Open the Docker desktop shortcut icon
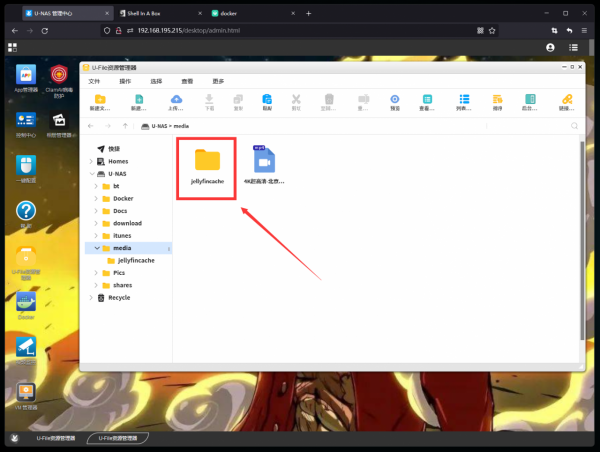 point(26,304)
